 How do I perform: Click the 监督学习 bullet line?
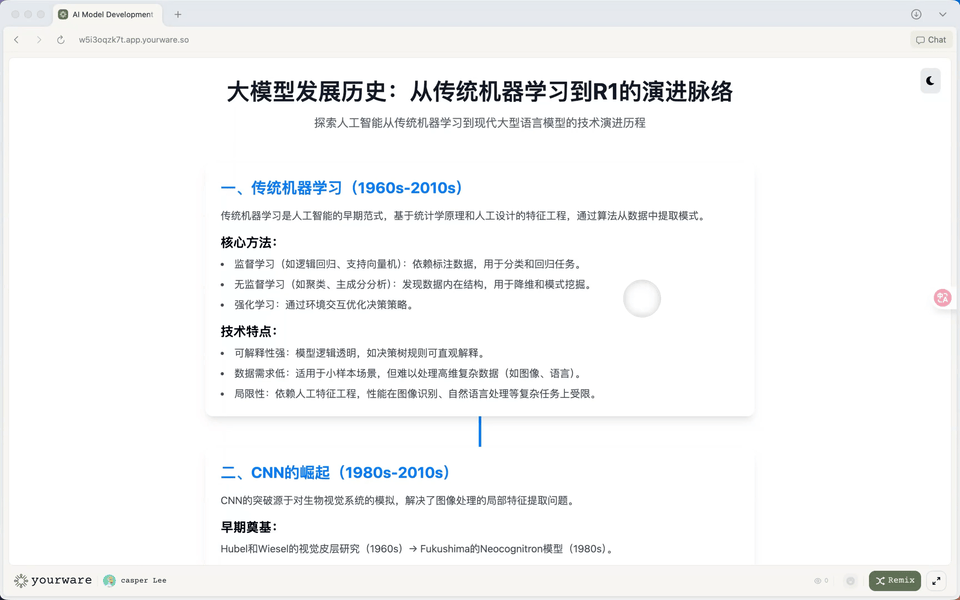pyautogui.click(x=408, y=264)
